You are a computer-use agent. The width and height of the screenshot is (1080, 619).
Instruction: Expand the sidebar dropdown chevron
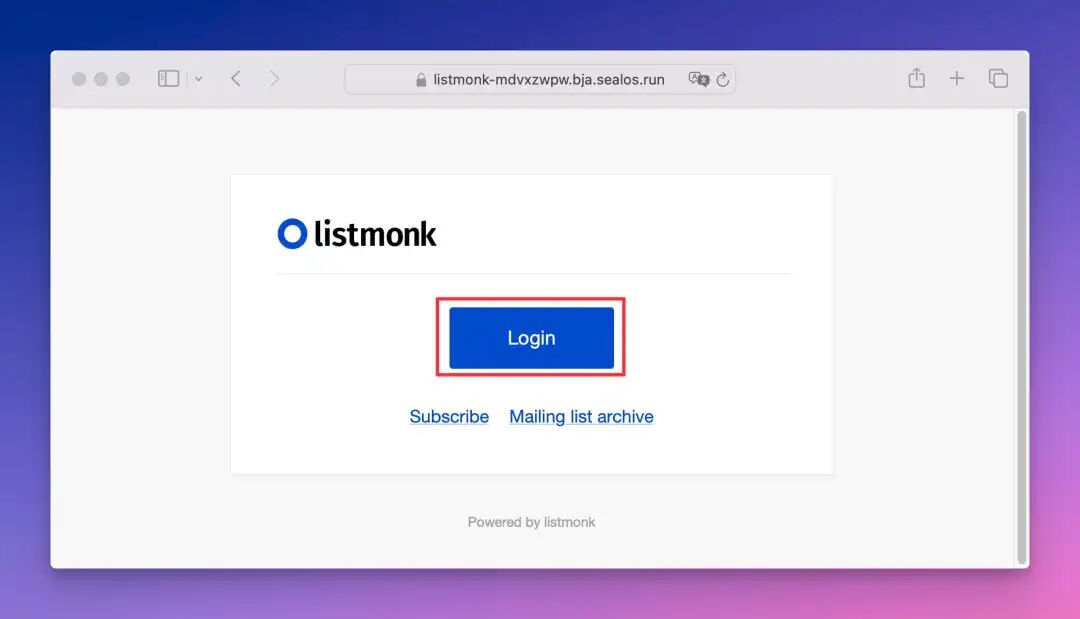tap(198, 79)
